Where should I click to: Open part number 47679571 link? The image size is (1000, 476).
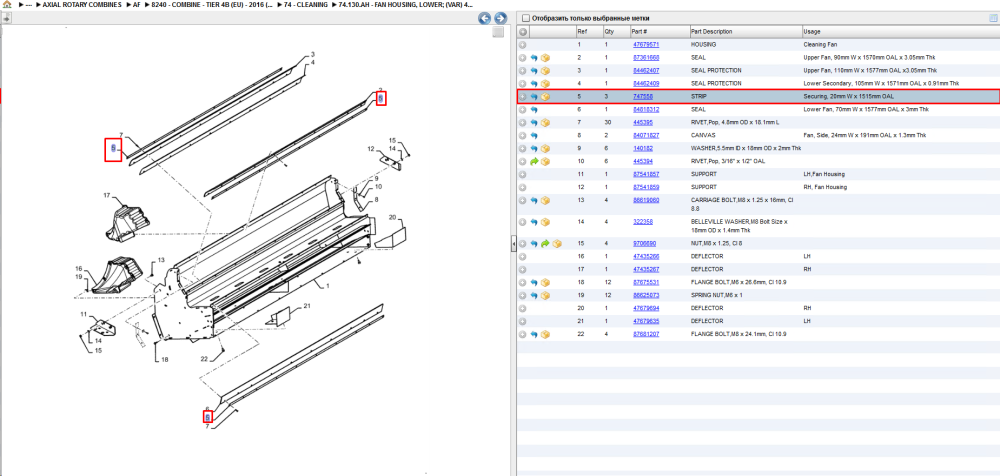[645, 45]
